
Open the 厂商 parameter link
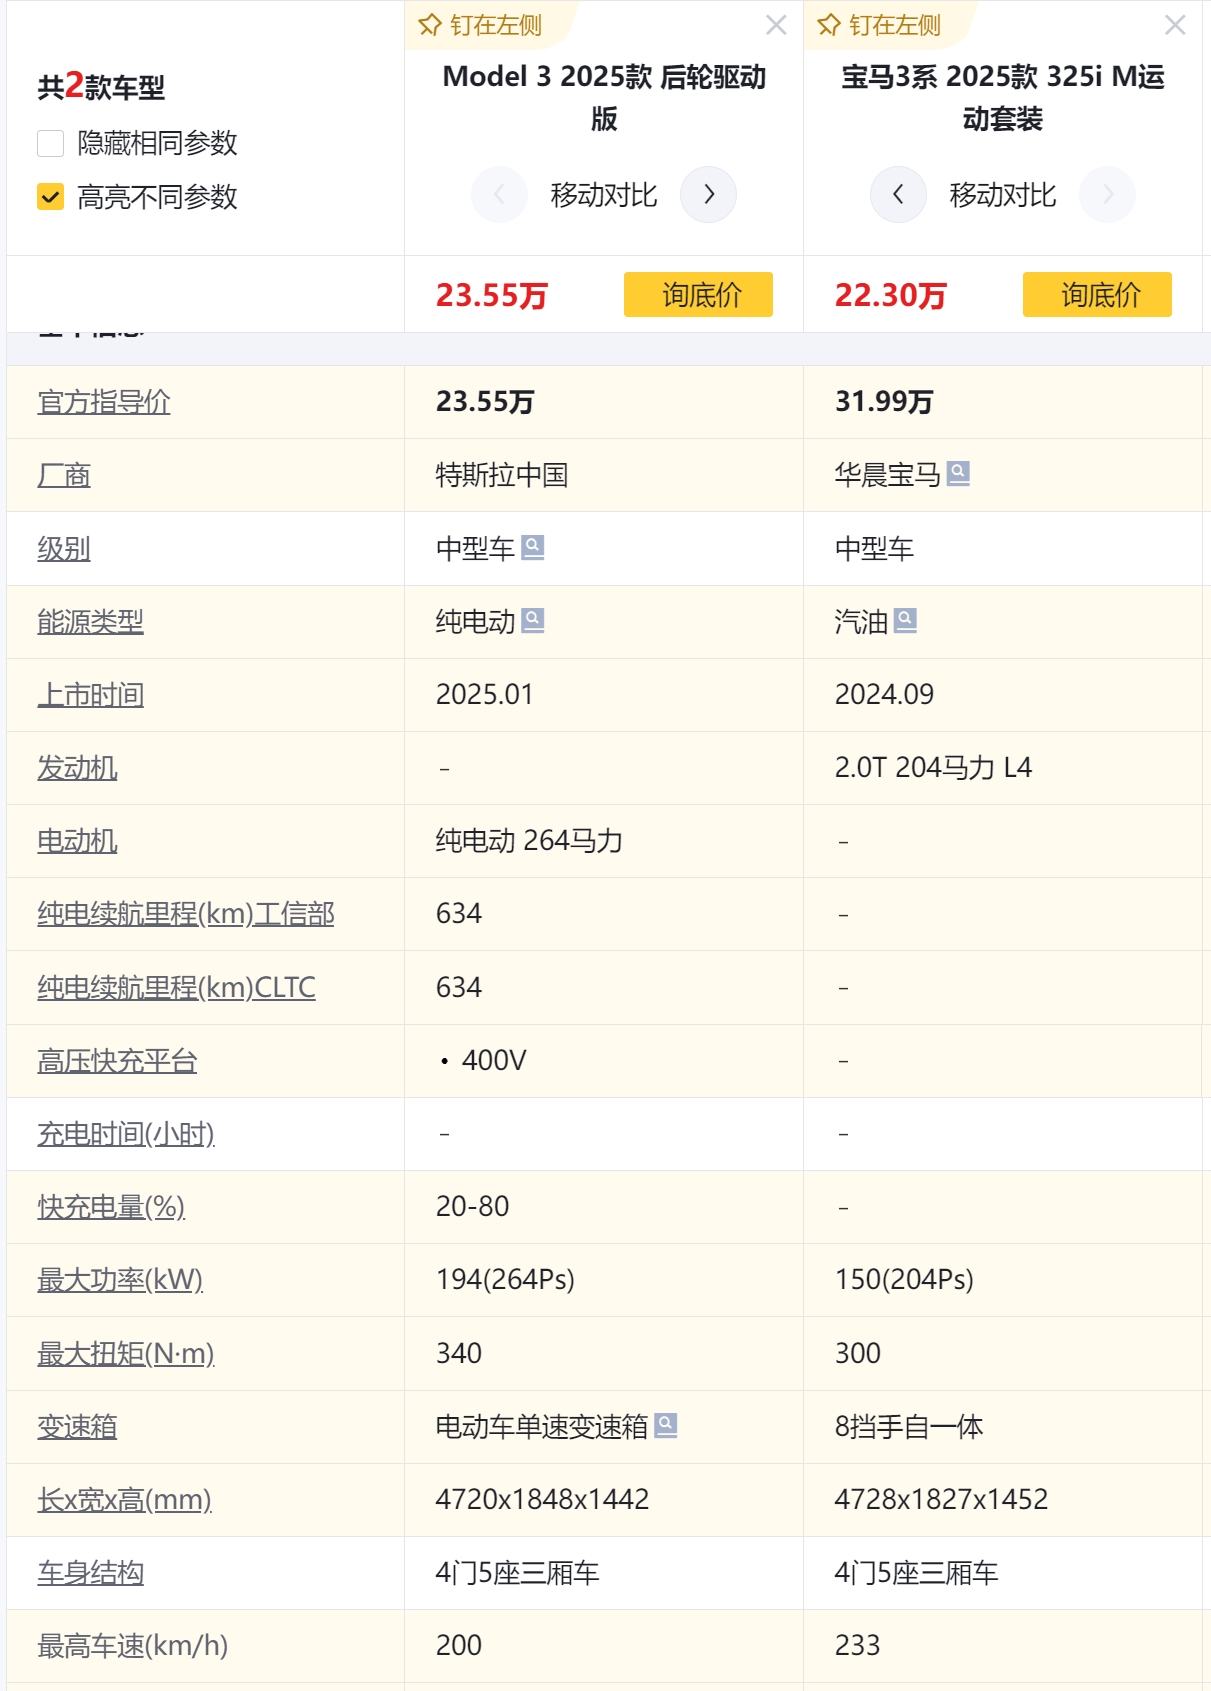coord(64,475)
